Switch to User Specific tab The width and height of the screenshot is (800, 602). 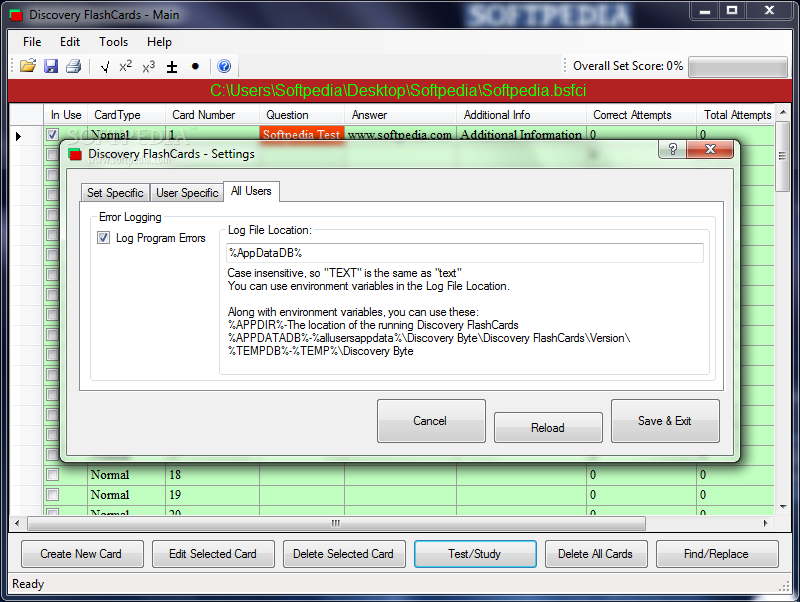click(x=187, y=193)
